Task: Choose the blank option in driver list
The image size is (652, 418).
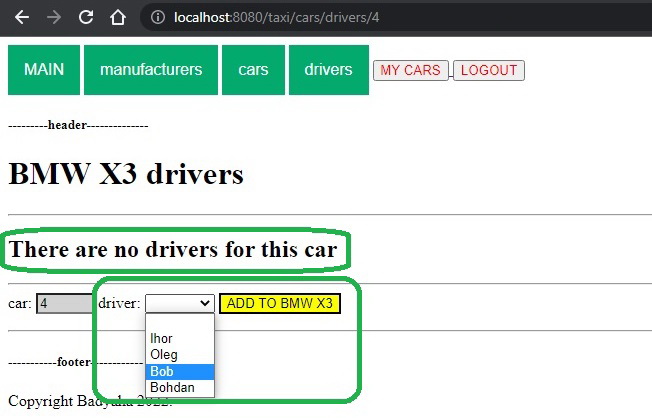Action: tap(180, 323)
